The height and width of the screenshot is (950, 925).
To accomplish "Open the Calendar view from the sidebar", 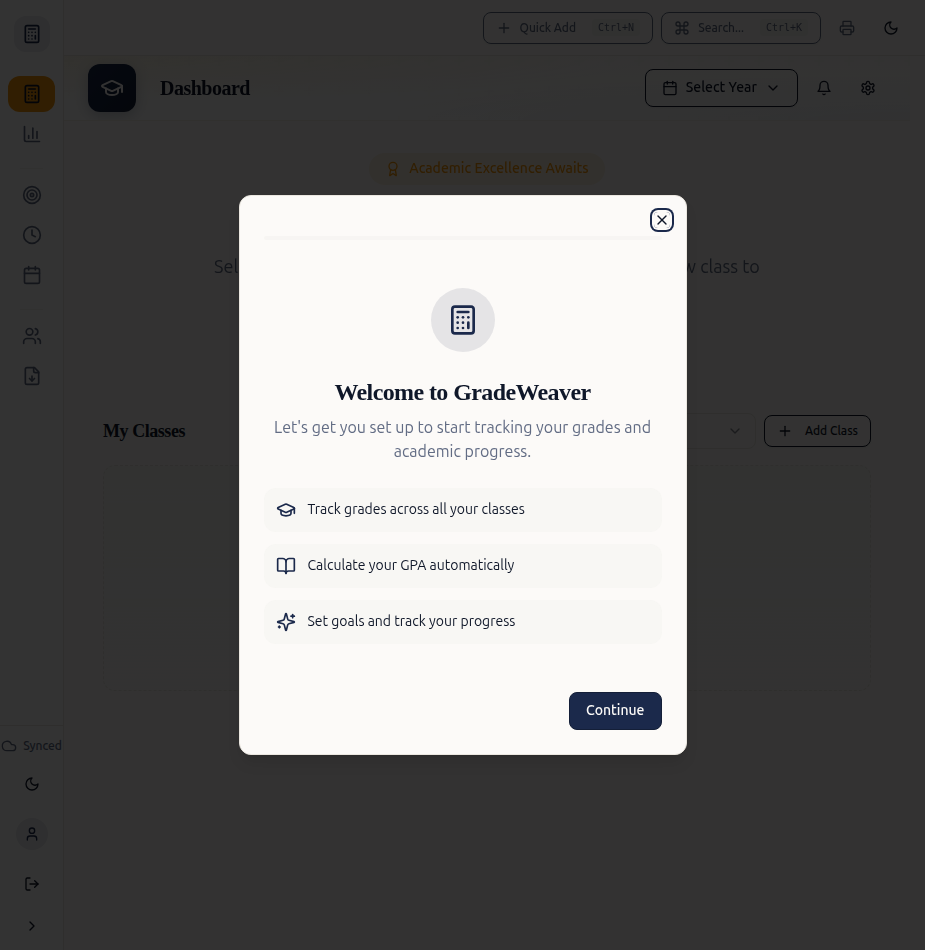I will coord(32,275).
